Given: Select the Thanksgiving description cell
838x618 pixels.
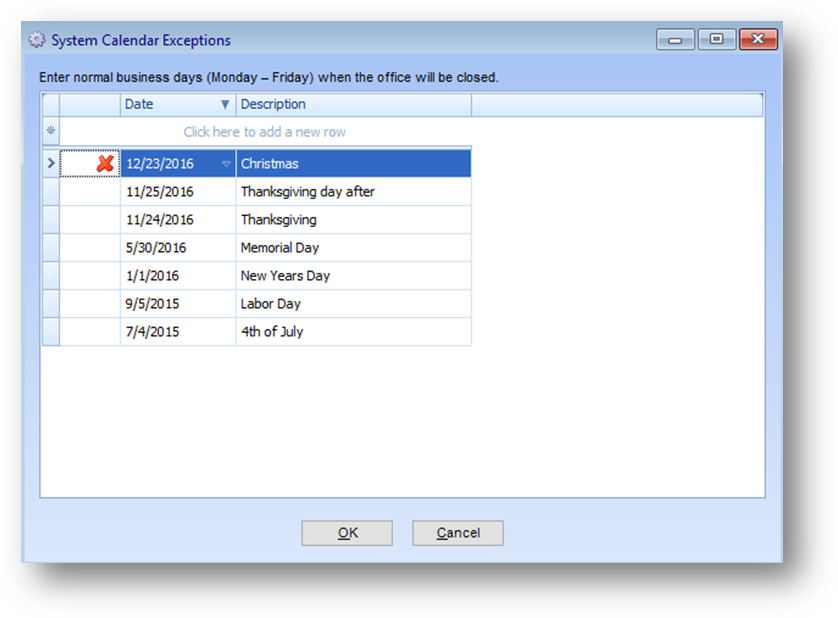Looking at the screenshot, I should pyautogui.click(x=353, y=220).
